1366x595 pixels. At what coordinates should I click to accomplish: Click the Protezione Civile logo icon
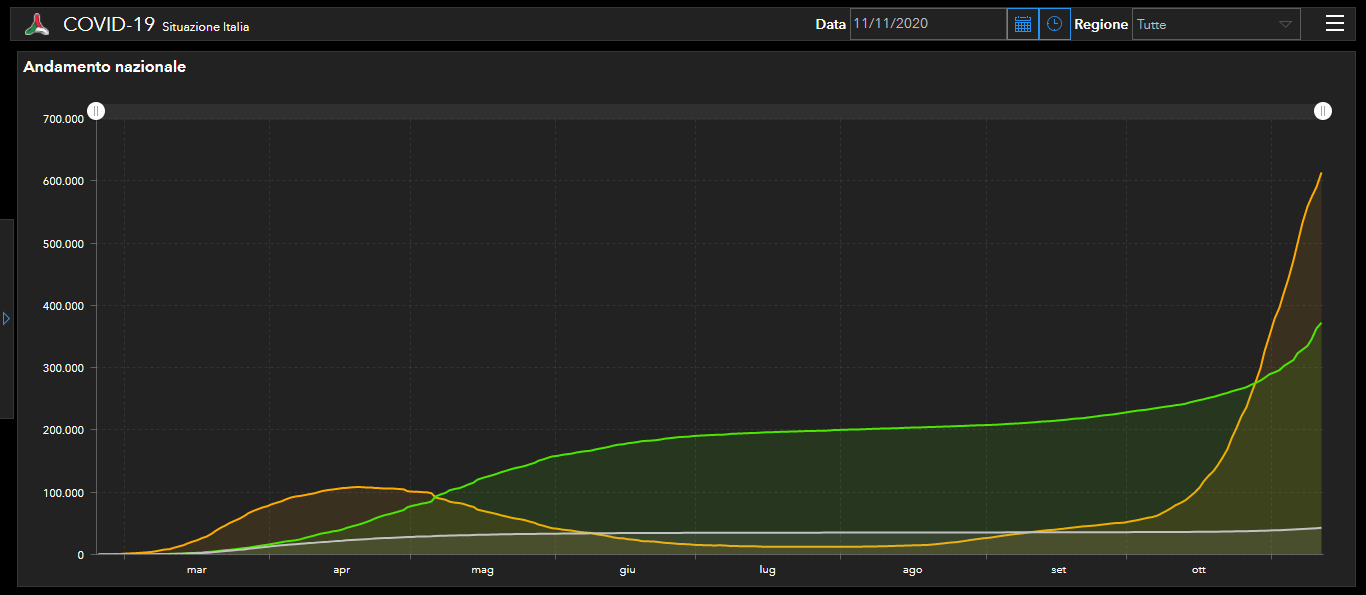(x=37, y=25)
